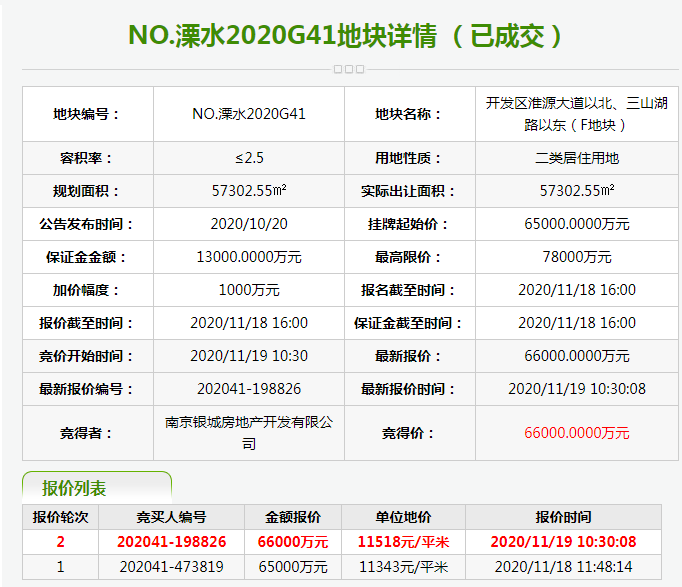Click the 规划面积： label

86,191
